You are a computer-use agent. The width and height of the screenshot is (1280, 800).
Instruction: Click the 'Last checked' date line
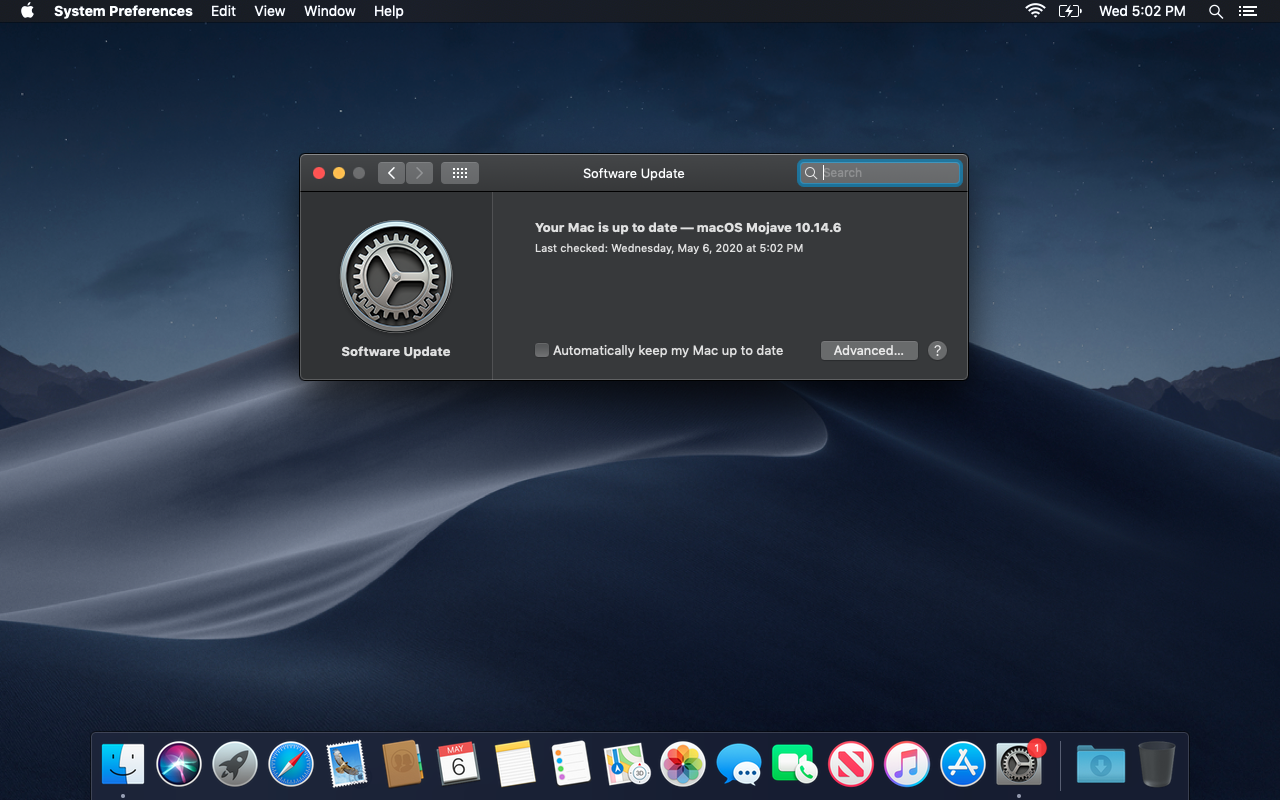[669, 248]
